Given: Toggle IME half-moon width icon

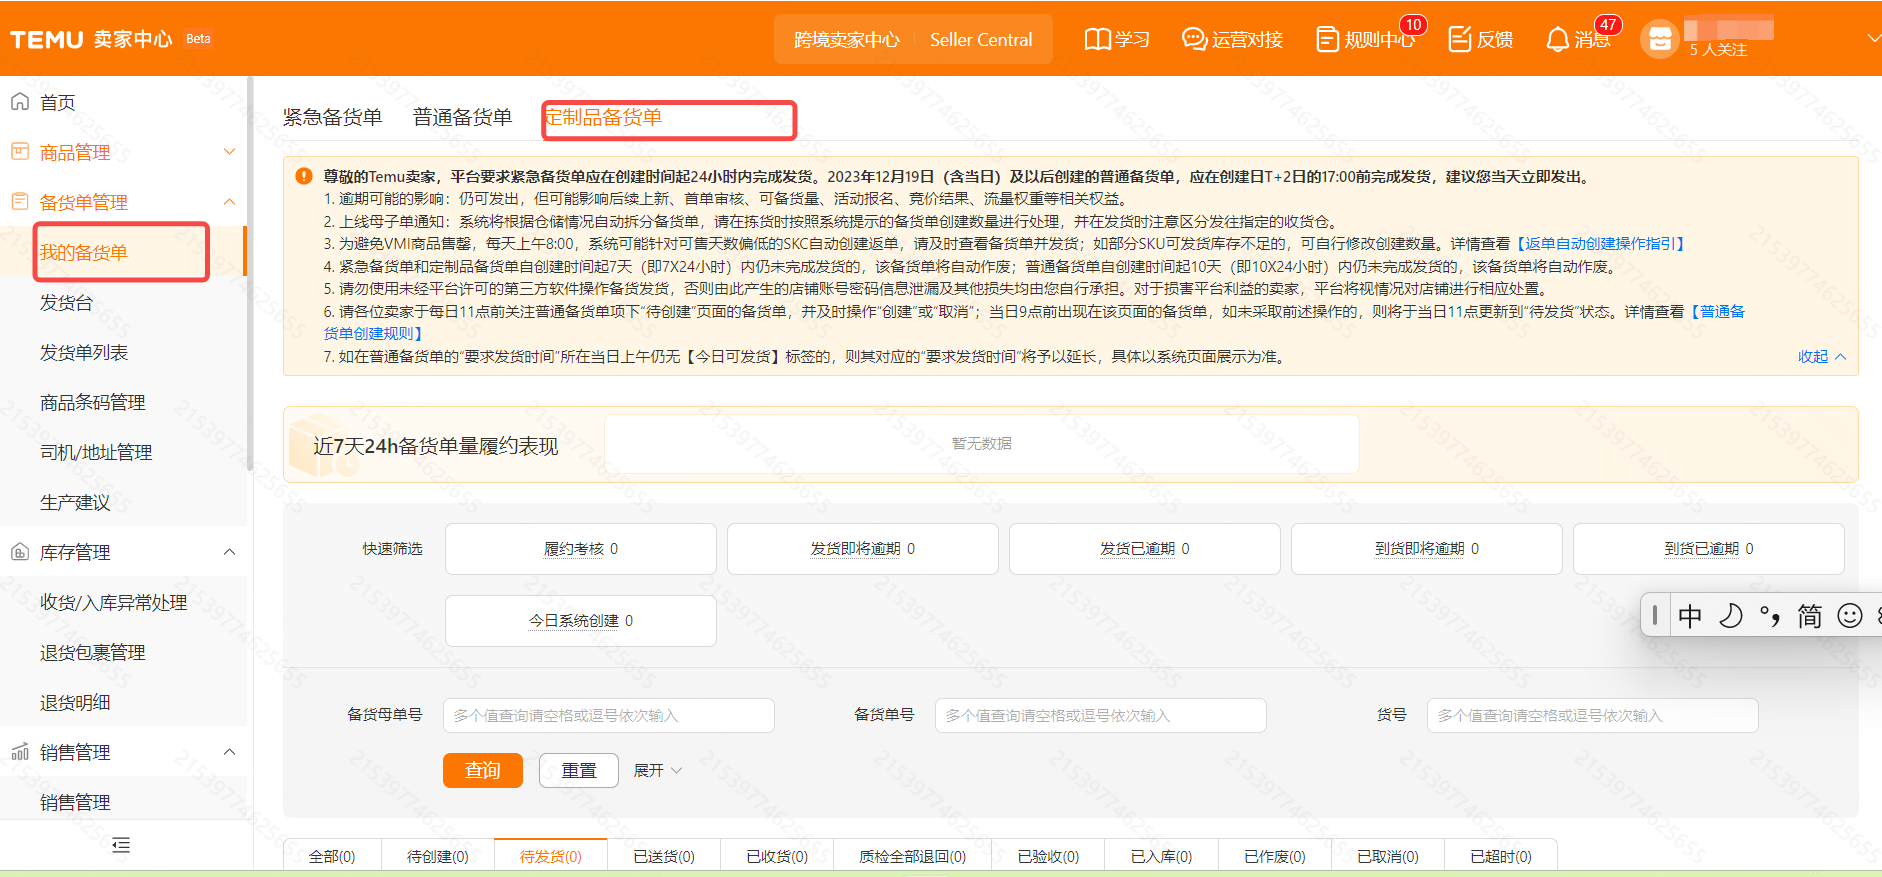Looking at the screenshot, I should click(1731, 616).
